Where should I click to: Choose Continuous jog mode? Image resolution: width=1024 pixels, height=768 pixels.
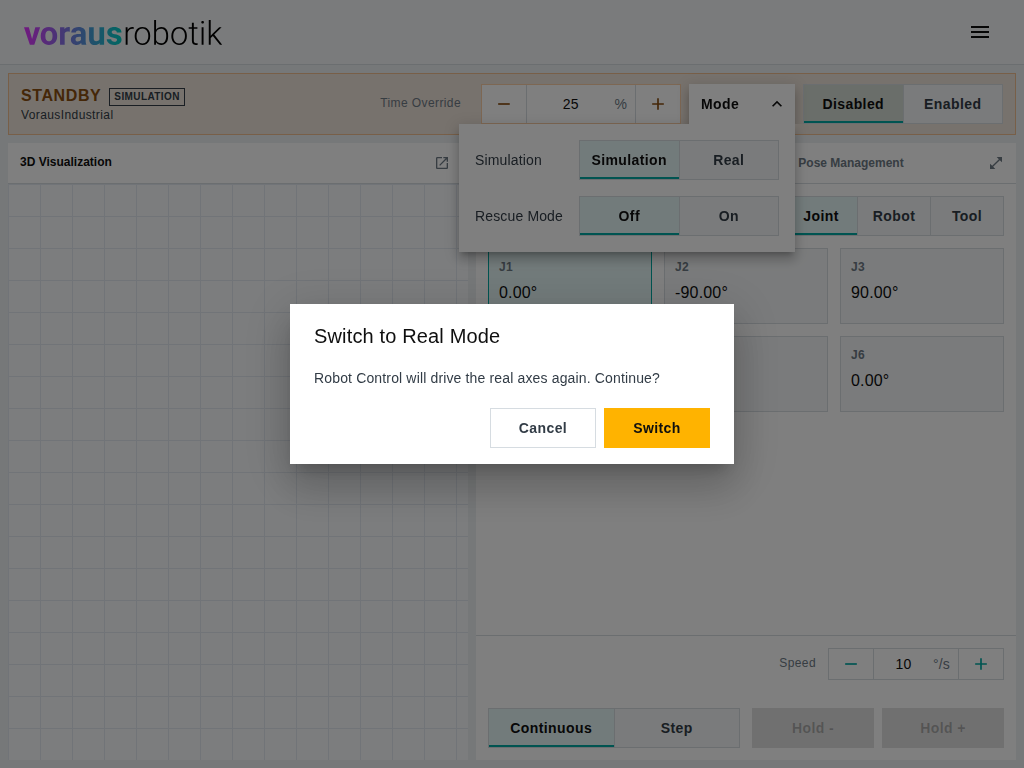[x=551, y=728]
